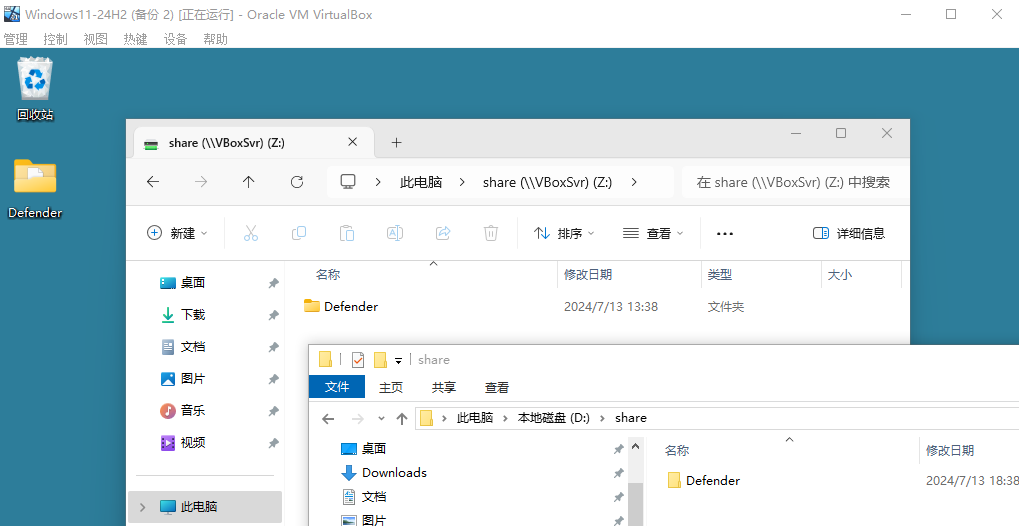
Task: Open the 共享 ribbon tab
Action: [444, 388]
